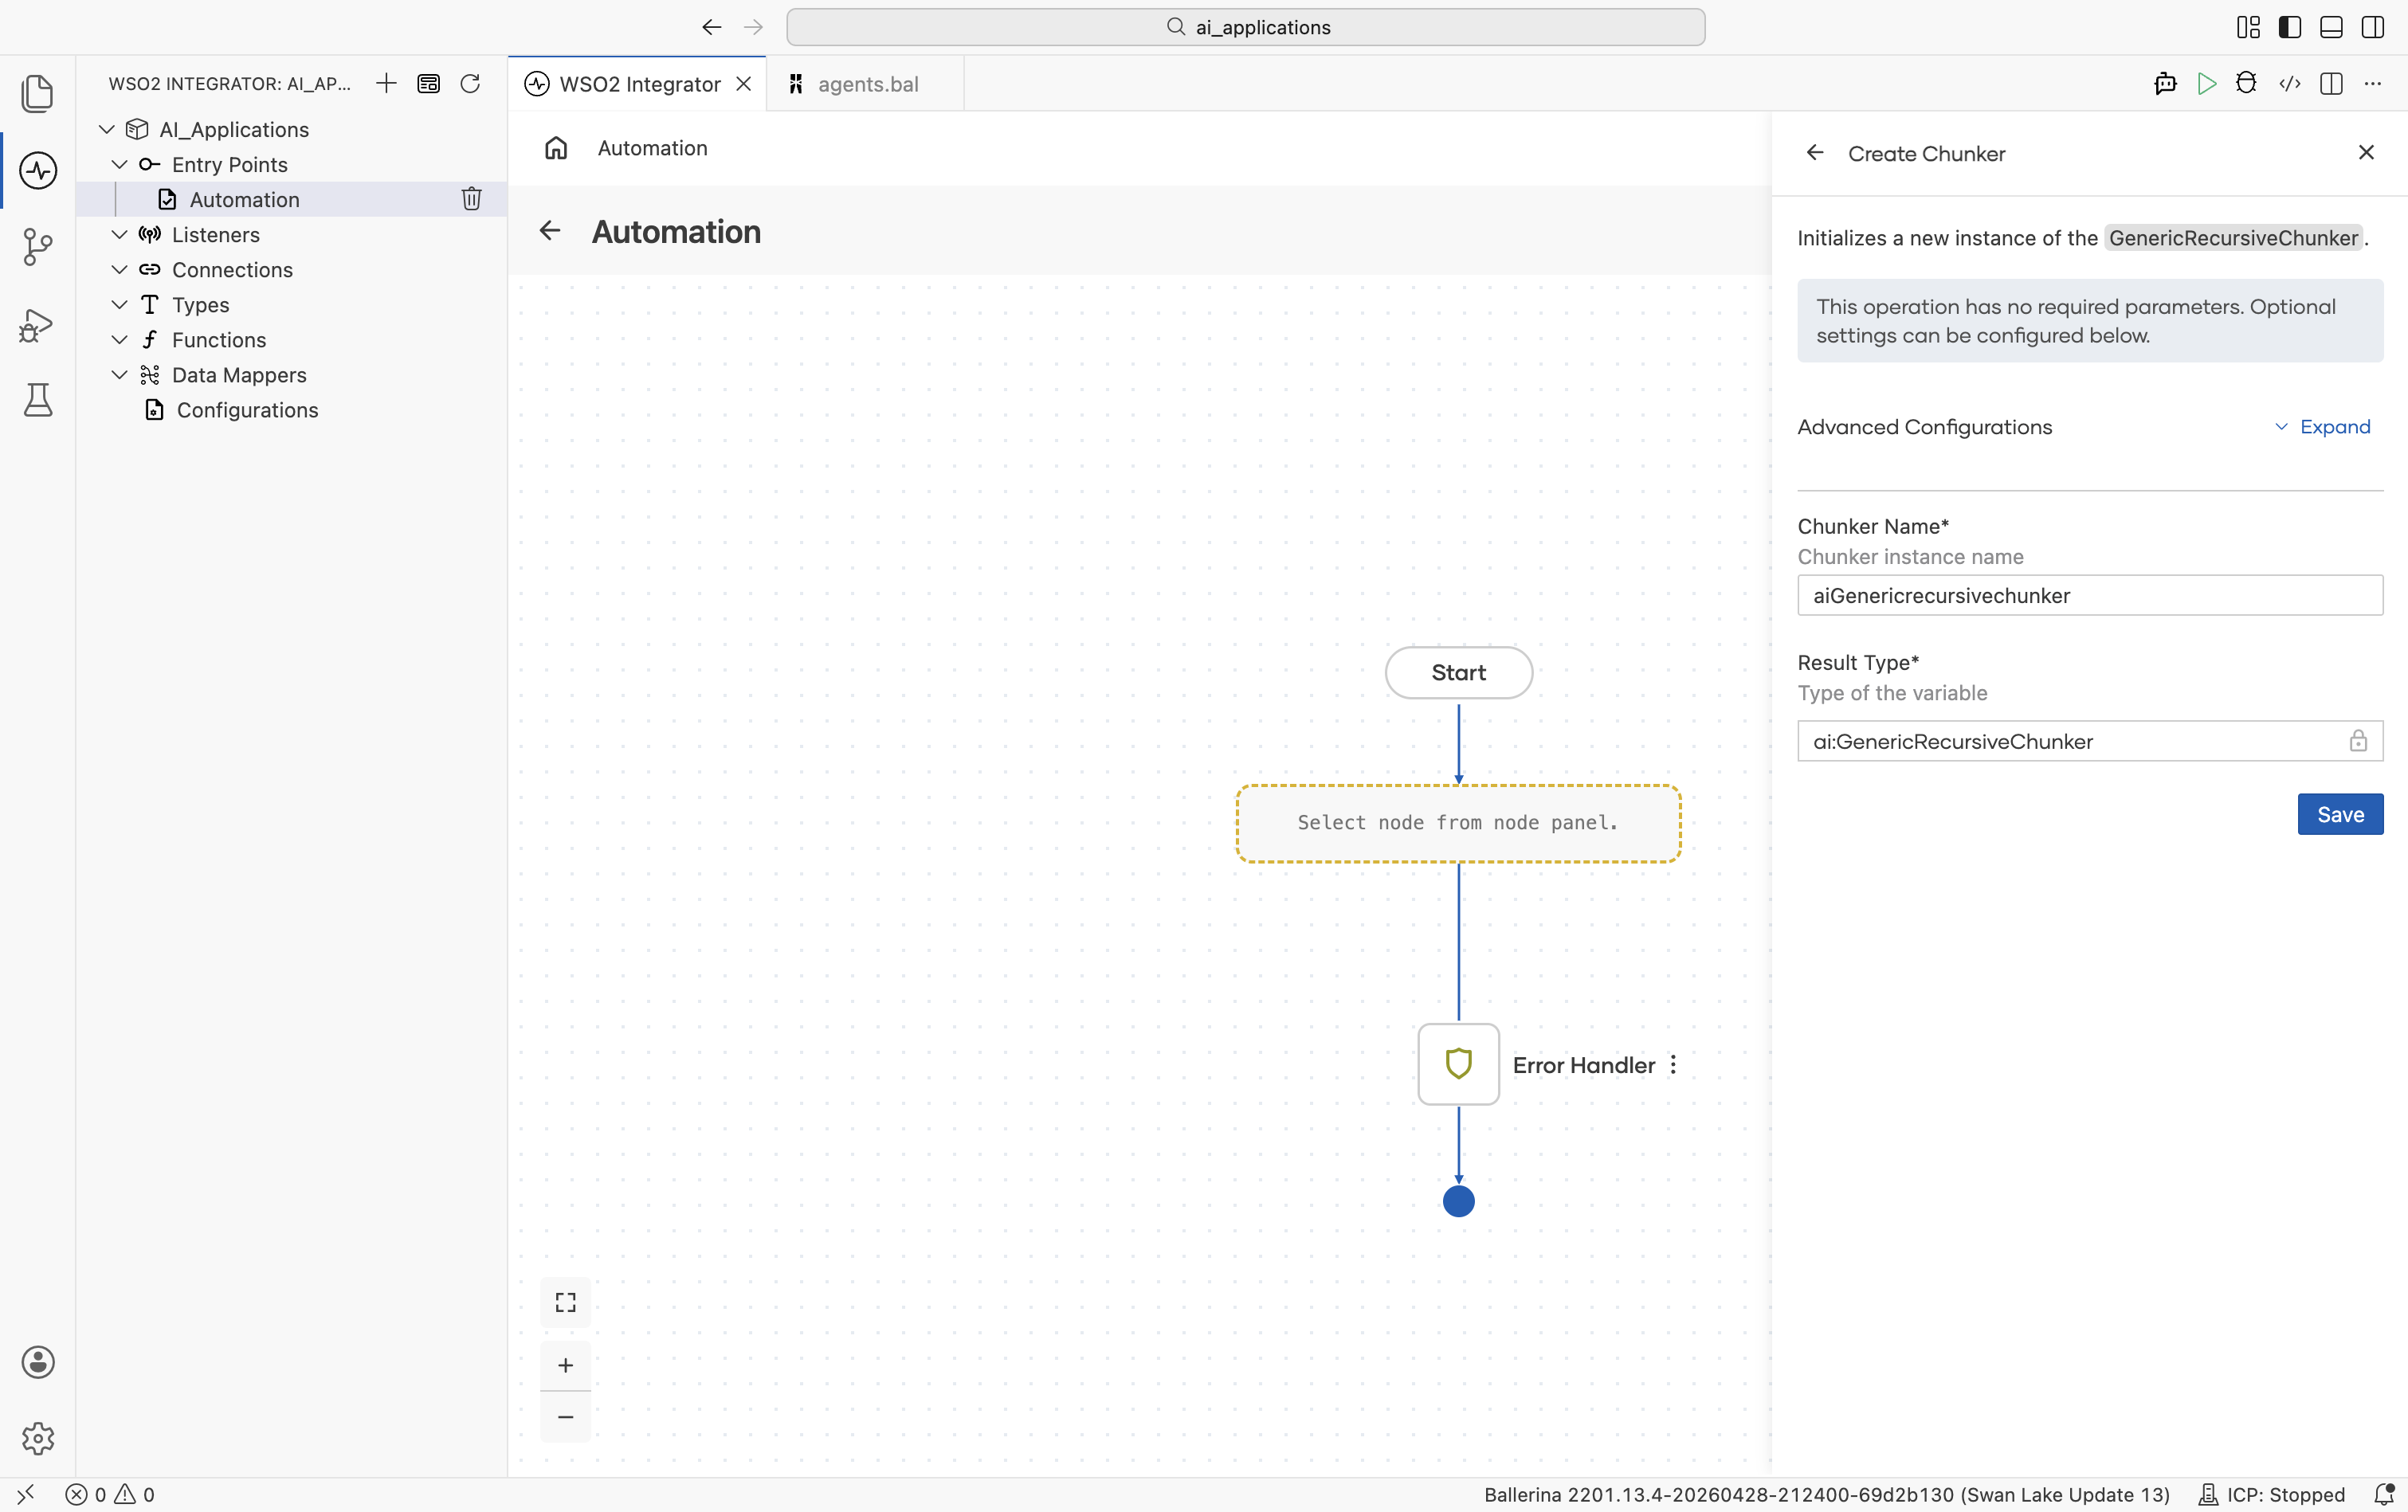Click ICP: Stopped status bar item
The image size is (2408, 1512).
pyautogui.click(x=2272, y=1494)
